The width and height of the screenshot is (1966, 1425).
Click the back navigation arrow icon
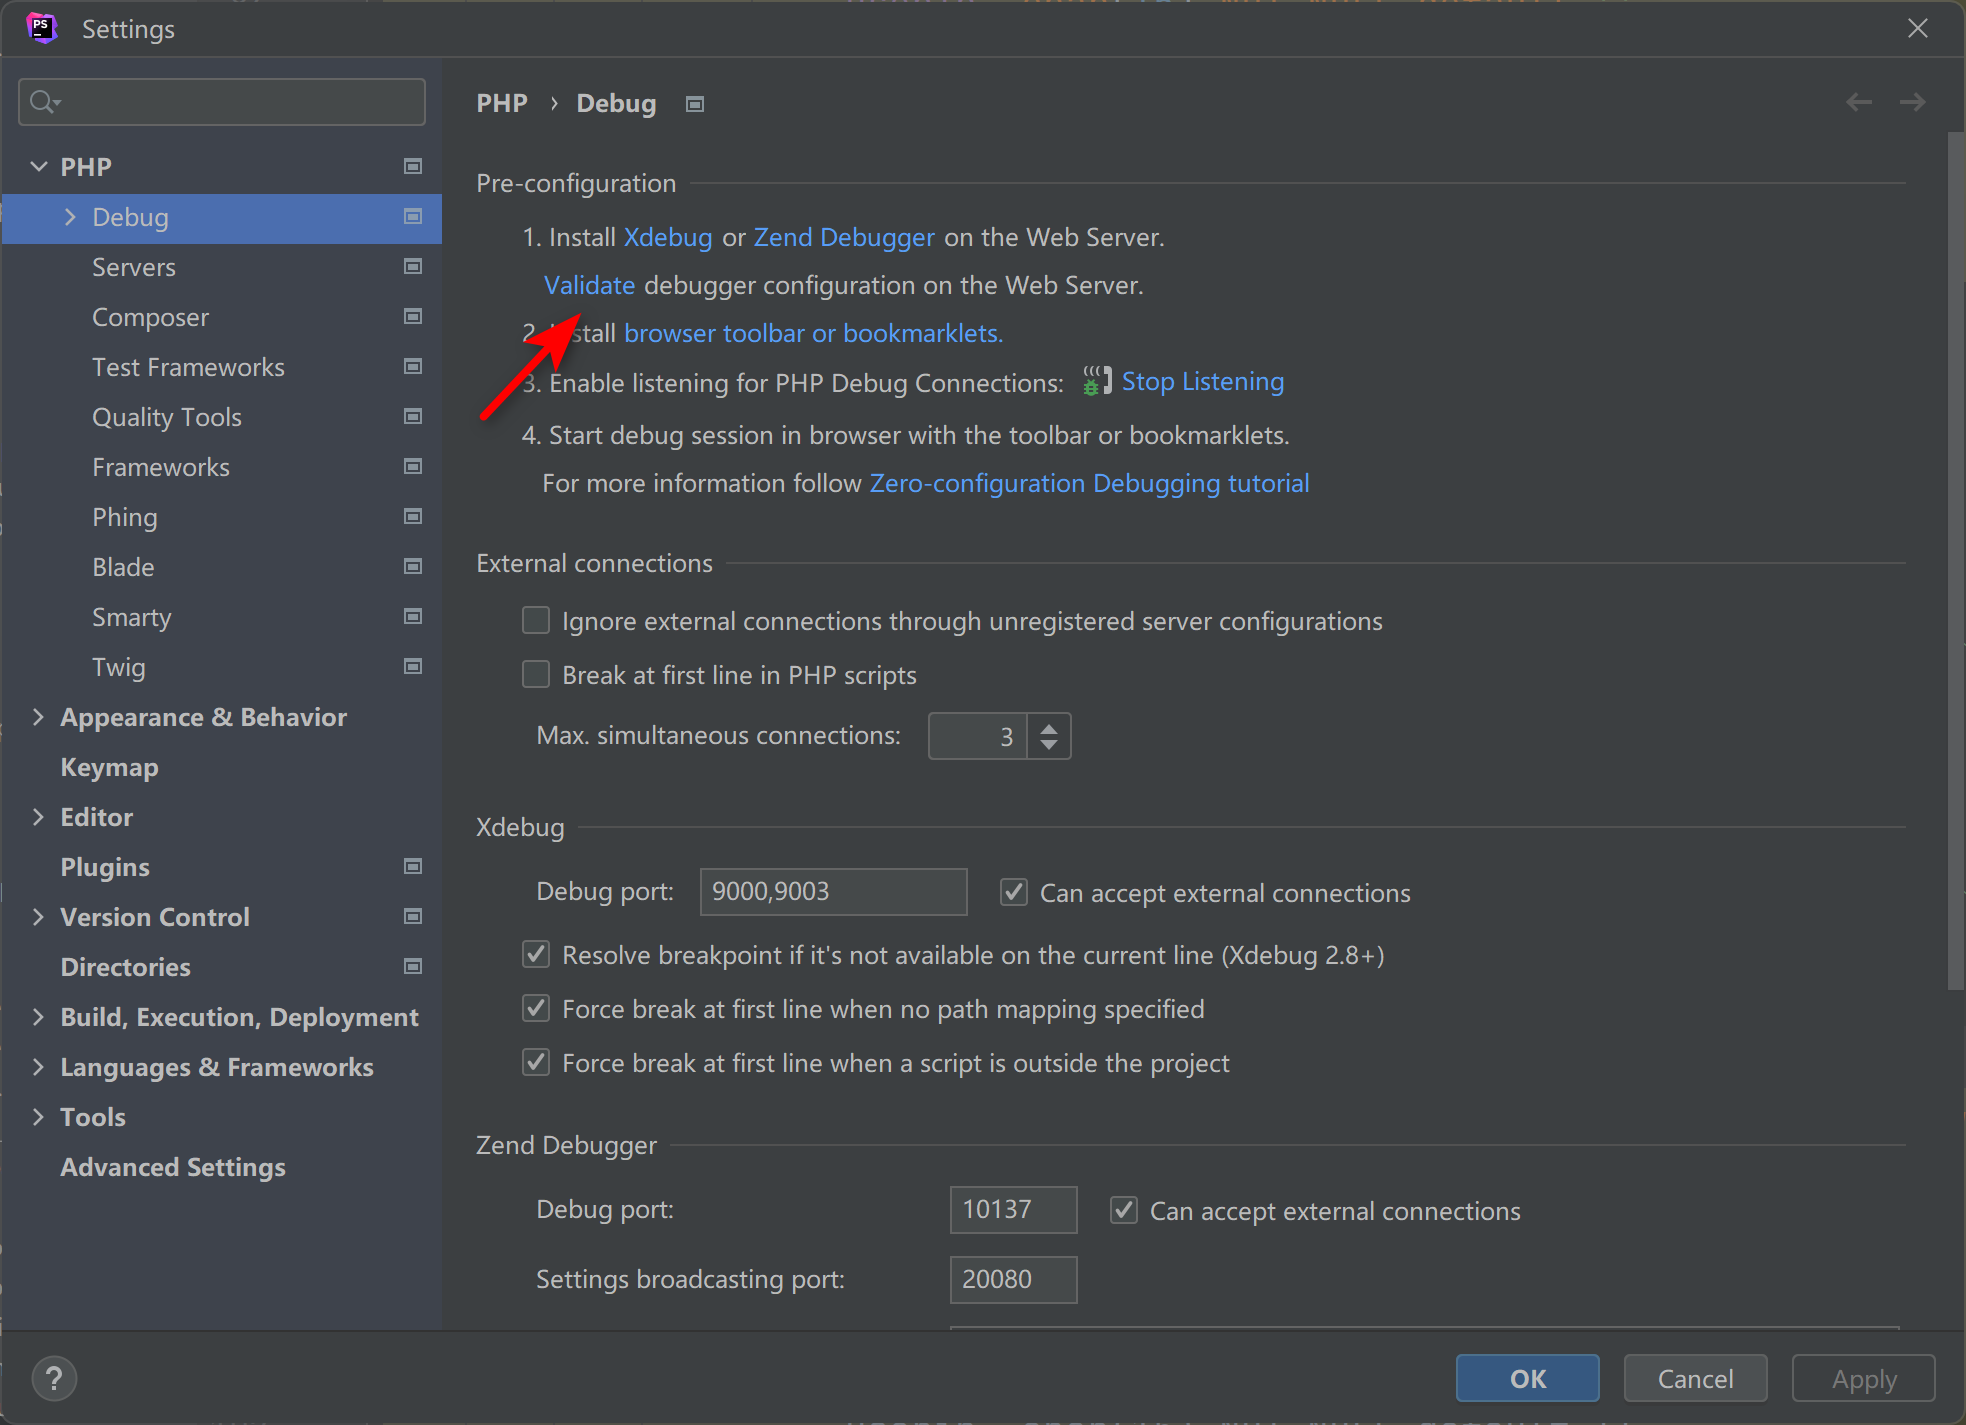(1858, 102)
